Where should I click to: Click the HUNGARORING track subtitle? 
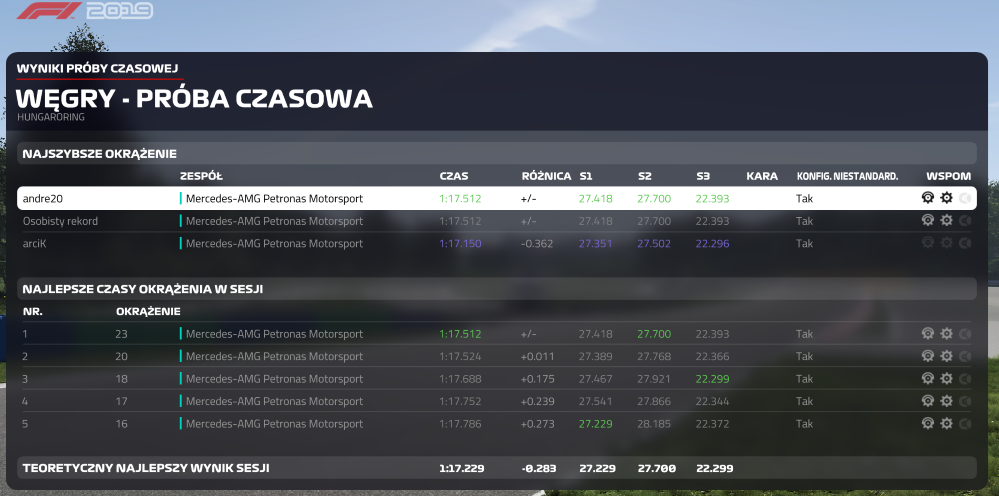pyautogui.click(x=51, y=117)
